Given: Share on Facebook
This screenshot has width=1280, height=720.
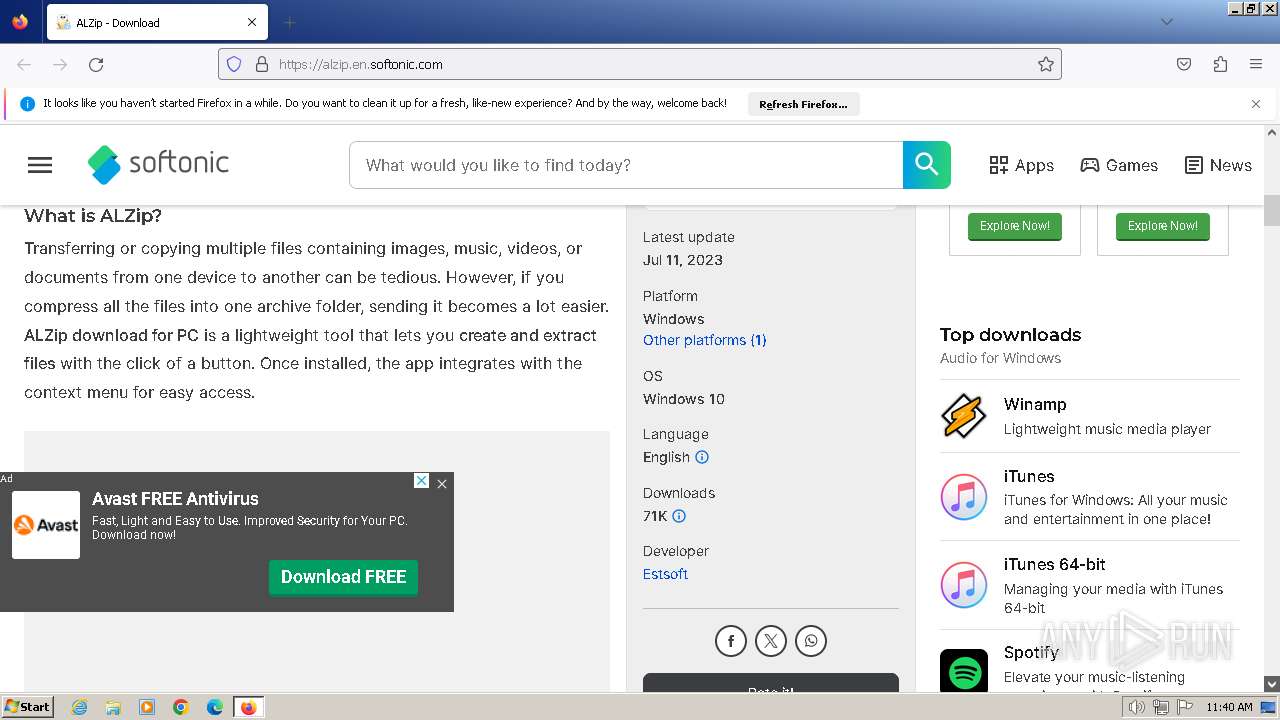Looking at the screenshot, I should coord(731,641).
